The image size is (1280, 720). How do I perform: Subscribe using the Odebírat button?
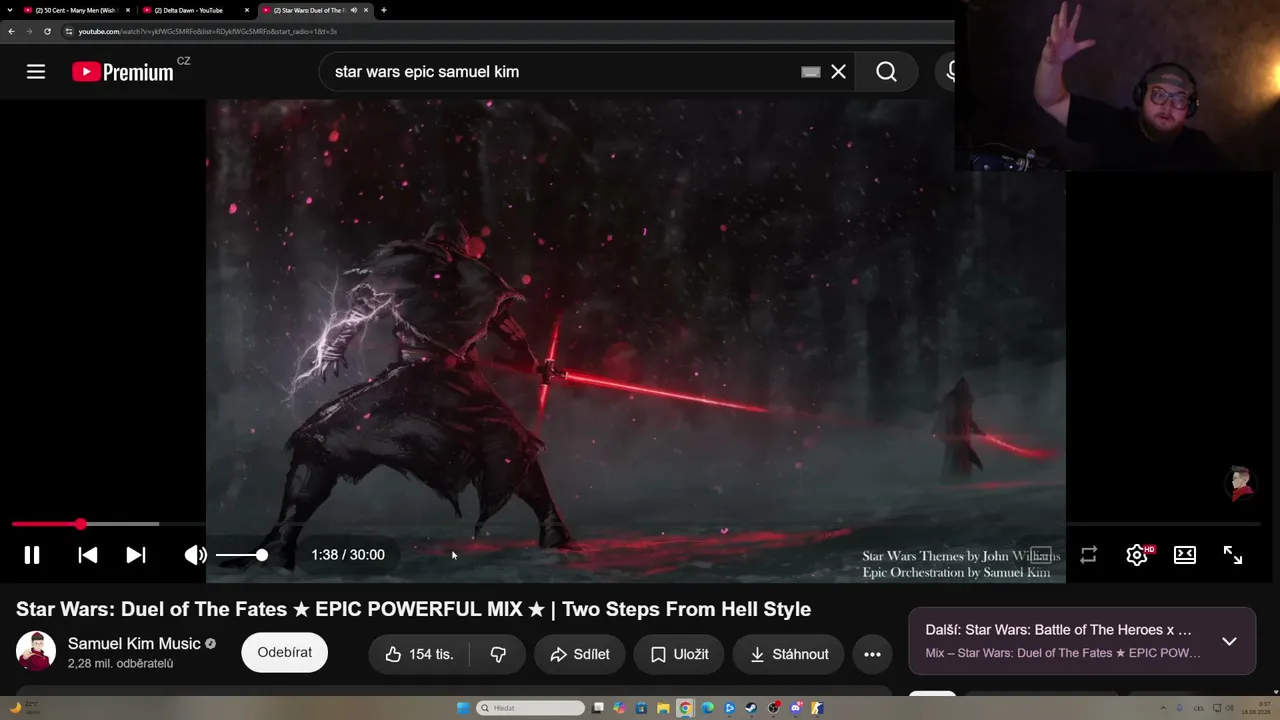[x=285, y=653]
